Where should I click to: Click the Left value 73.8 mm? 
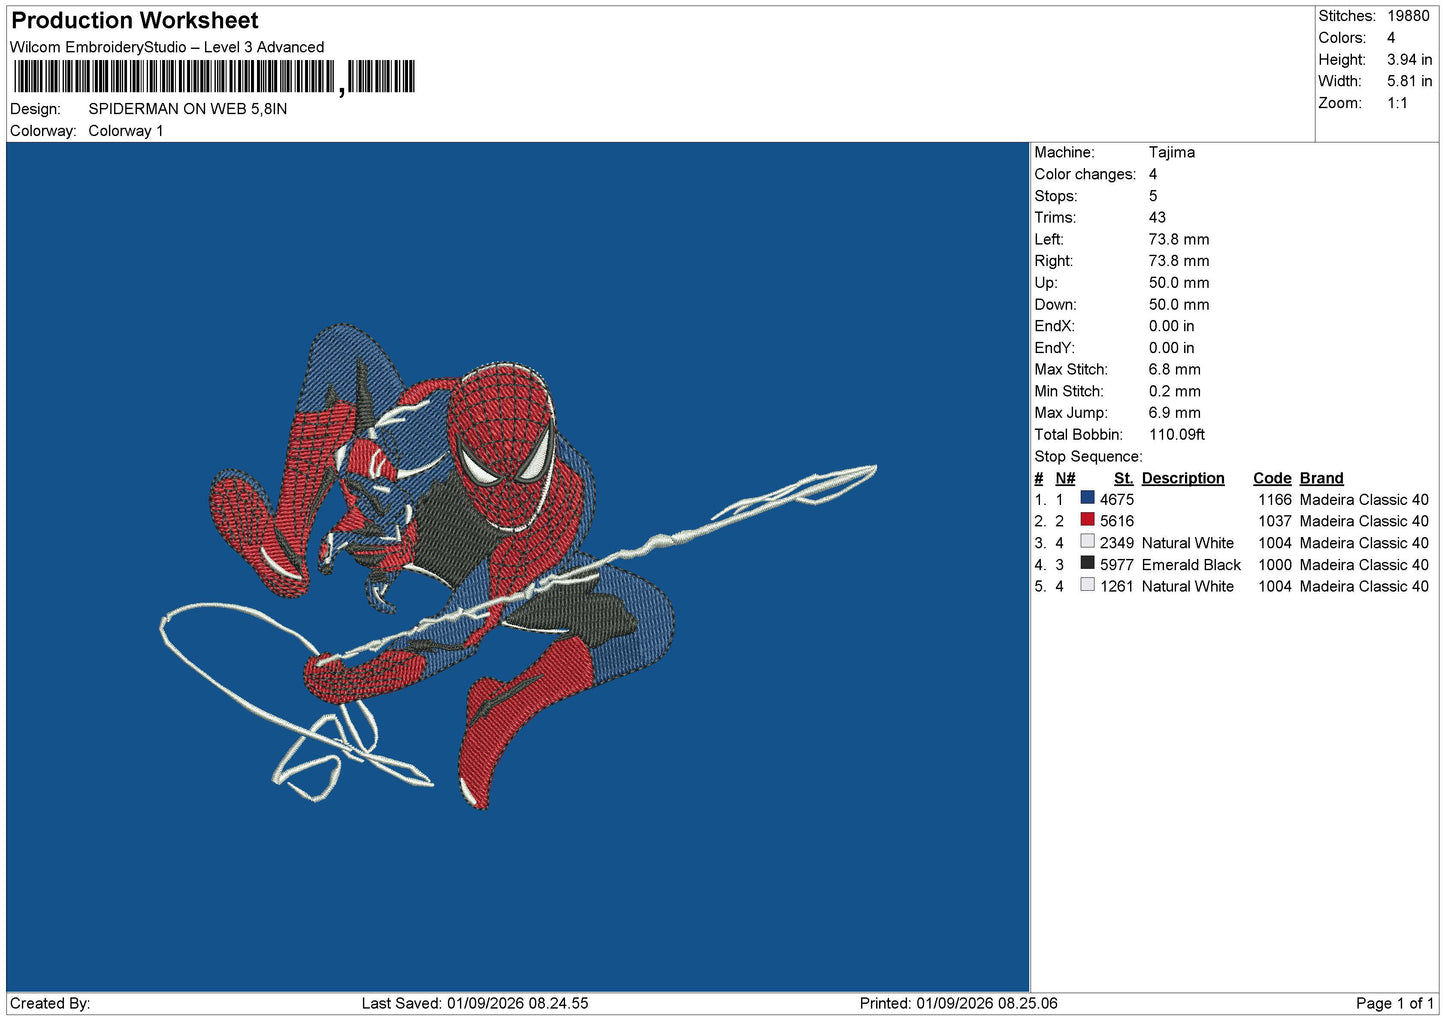tap(1179, 239)
